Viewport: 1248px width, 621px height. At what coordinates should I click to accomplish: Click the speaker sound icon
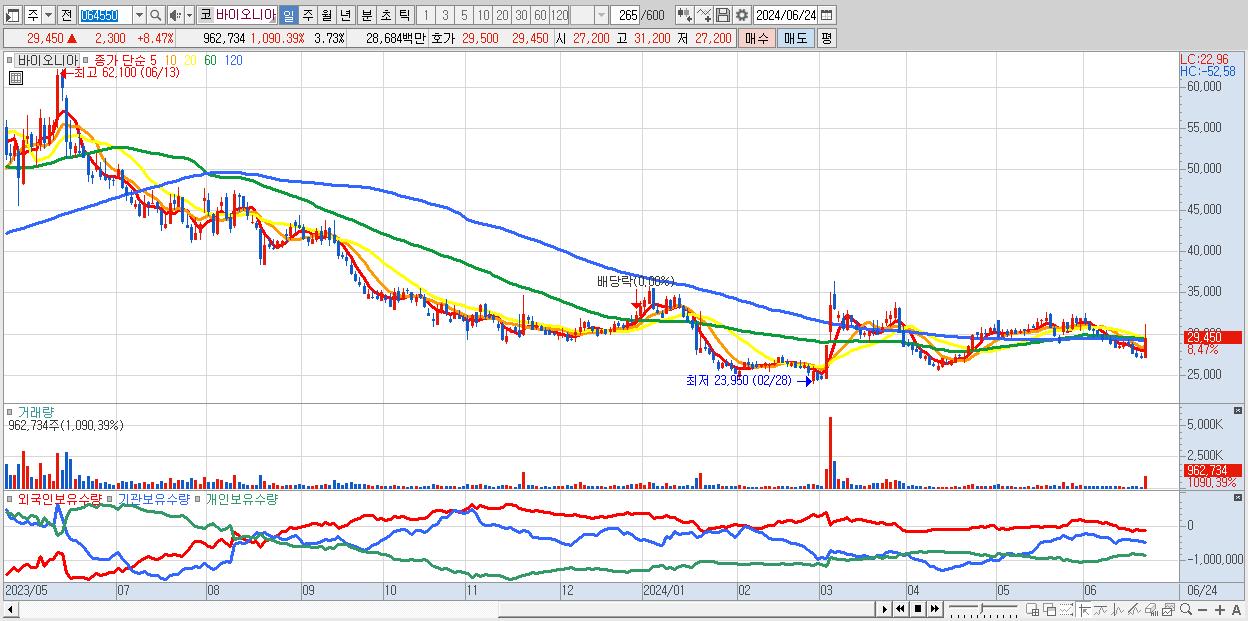(x=175, y=16)
